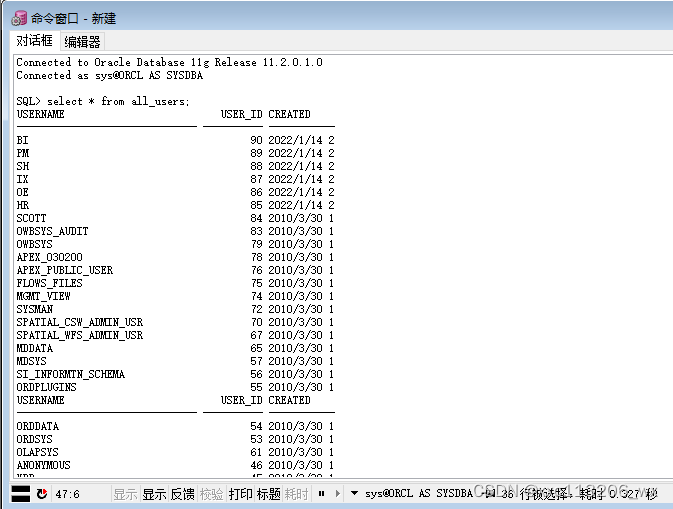Click the first USER_ID column header
The image size is (673, 509).
[241, 114]
